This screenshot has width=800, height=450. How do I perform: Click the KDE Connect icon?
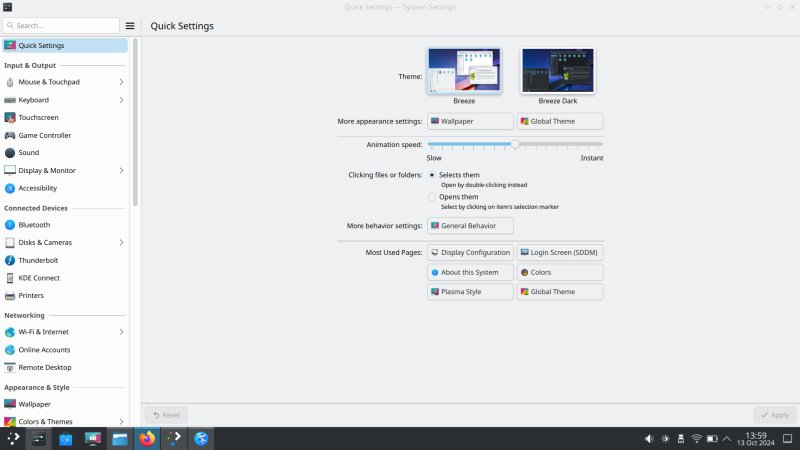tap(10, 278)
